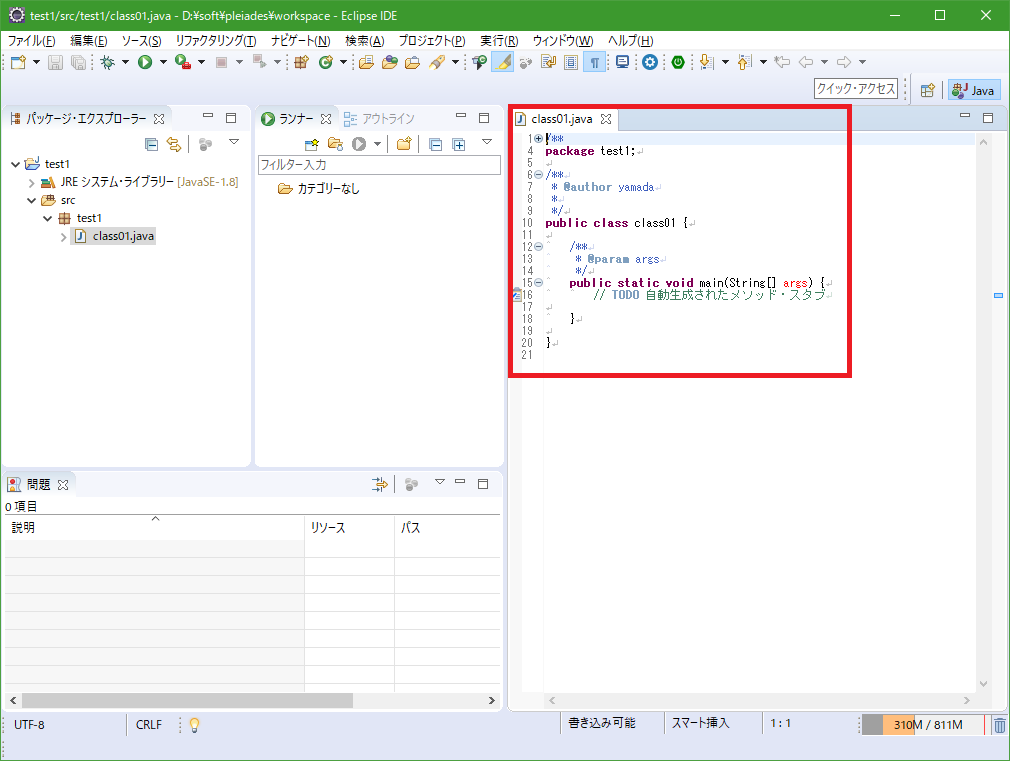Expand the JRE システム・ライブラリー node
Image resolution: width=1010 pixels, height=761 pixels.
pos(32,182)
